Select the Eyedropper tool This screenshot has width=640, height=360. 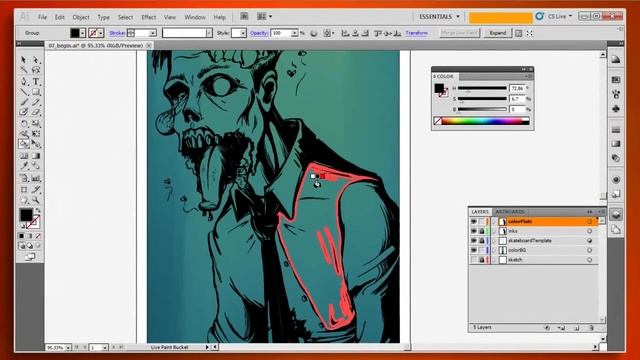coord(23,166)
